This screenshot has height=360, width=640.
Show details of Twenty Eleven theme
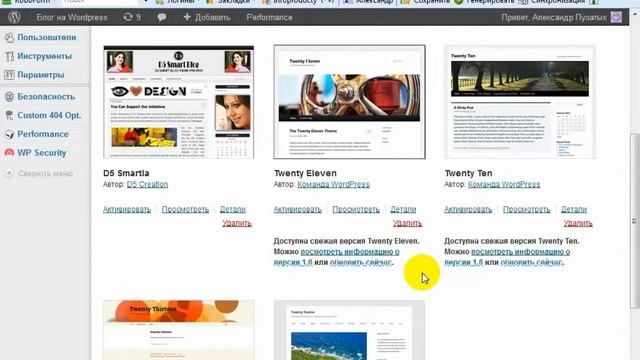[403, 209]
